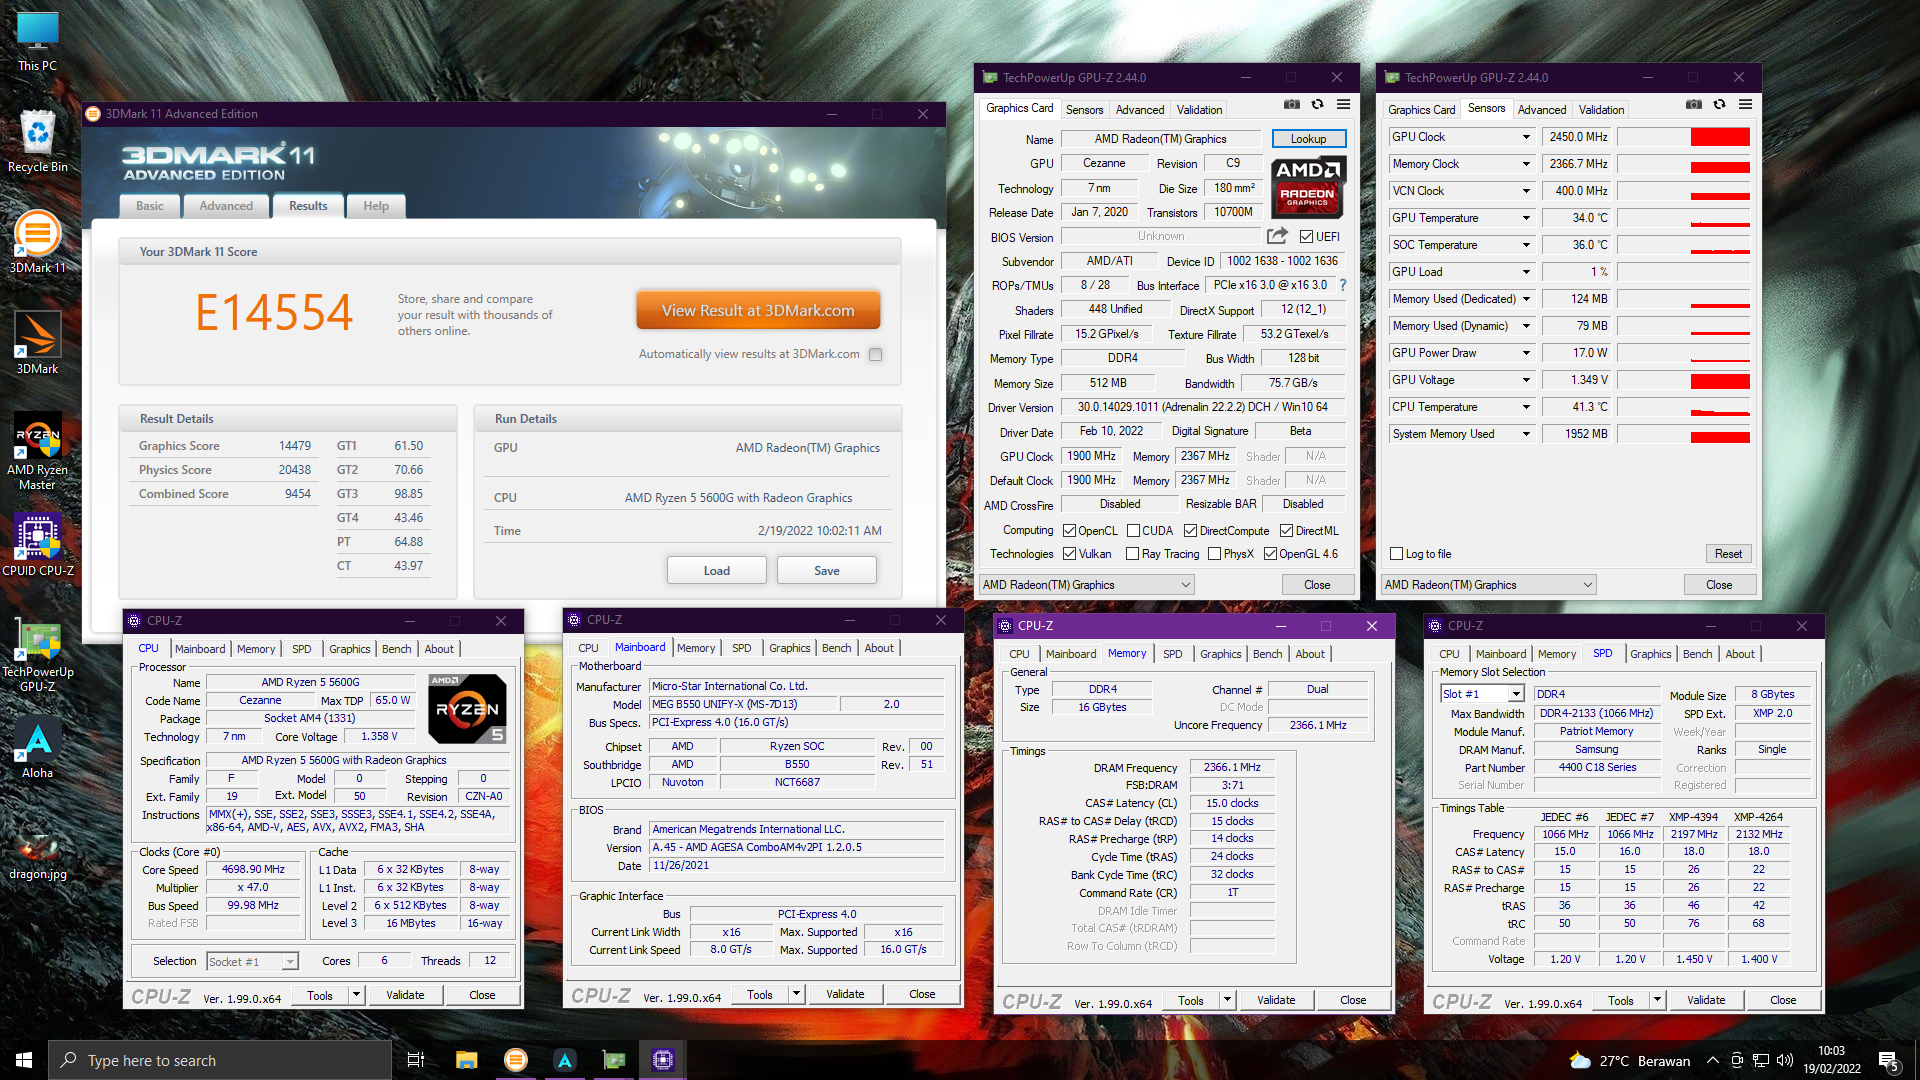This screenshot has width=1920, height=1080.
Task: Toggle DirectML checkbox in GPU-Z
Action: (1287, 531)
